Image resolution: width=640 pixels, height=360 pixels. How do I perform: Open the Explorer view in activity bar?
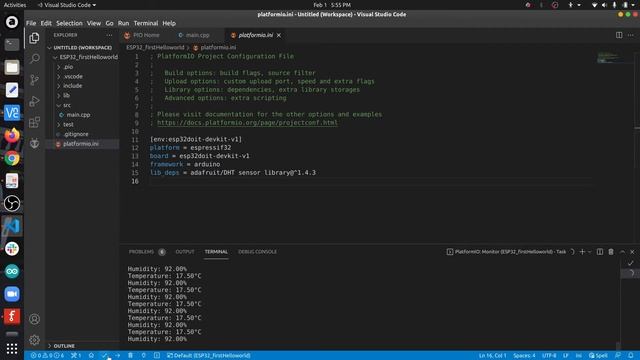[x=34, y=38]
